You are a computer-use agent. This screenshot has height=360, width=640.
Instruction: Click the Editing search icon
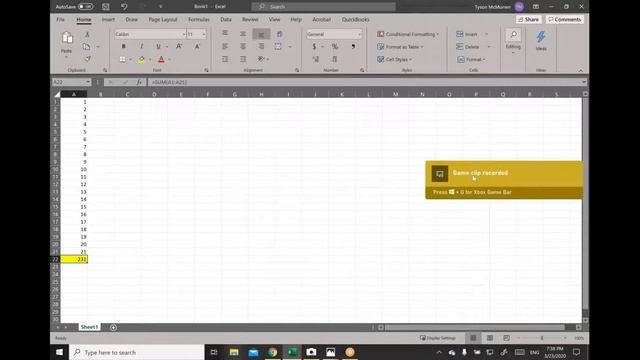[x=513, y=35]
